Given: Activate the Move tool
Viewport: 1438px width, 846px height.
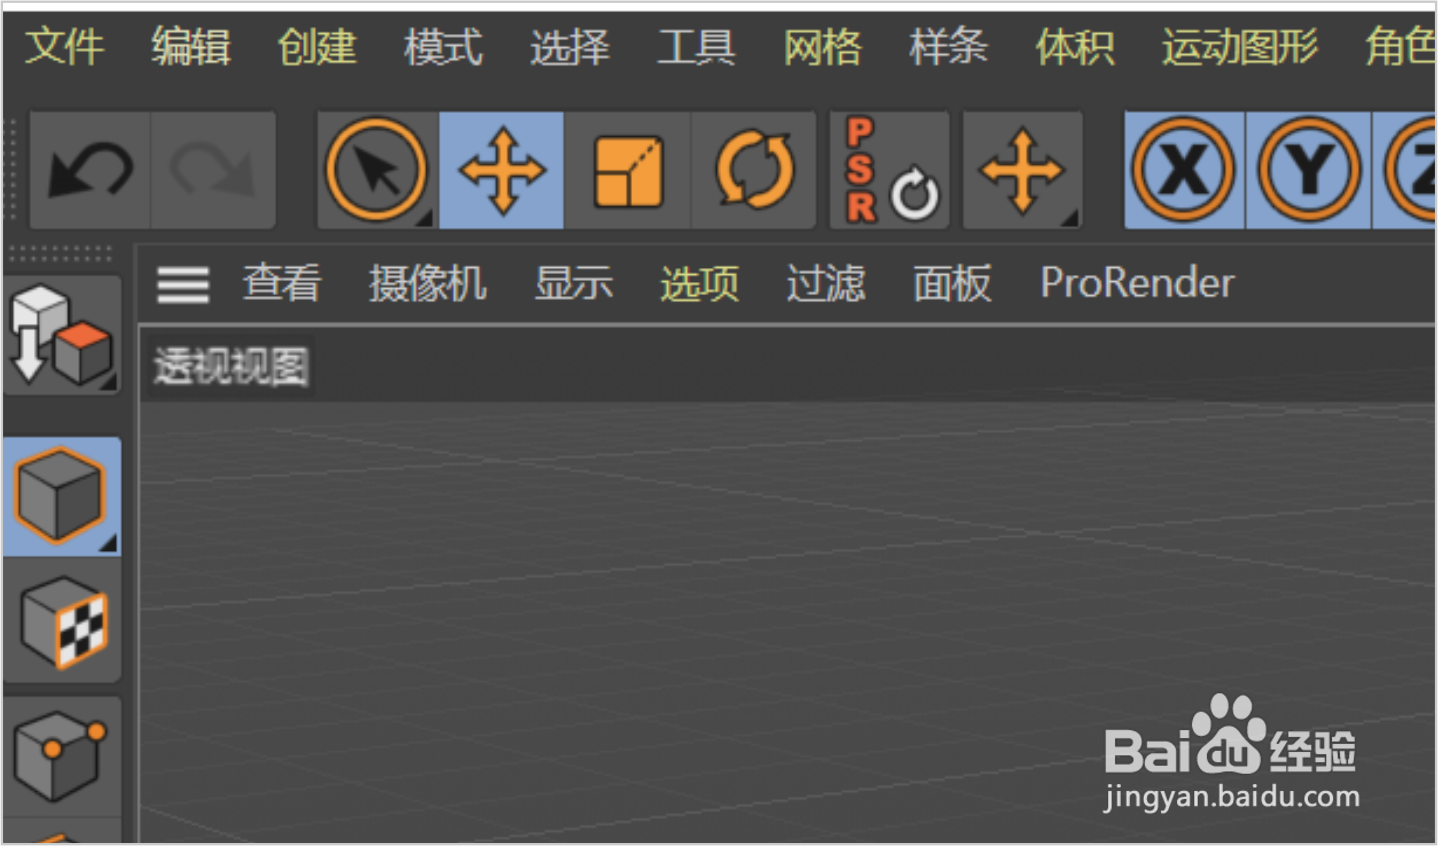Looking at the screenshot, I should tap(501, 170).
